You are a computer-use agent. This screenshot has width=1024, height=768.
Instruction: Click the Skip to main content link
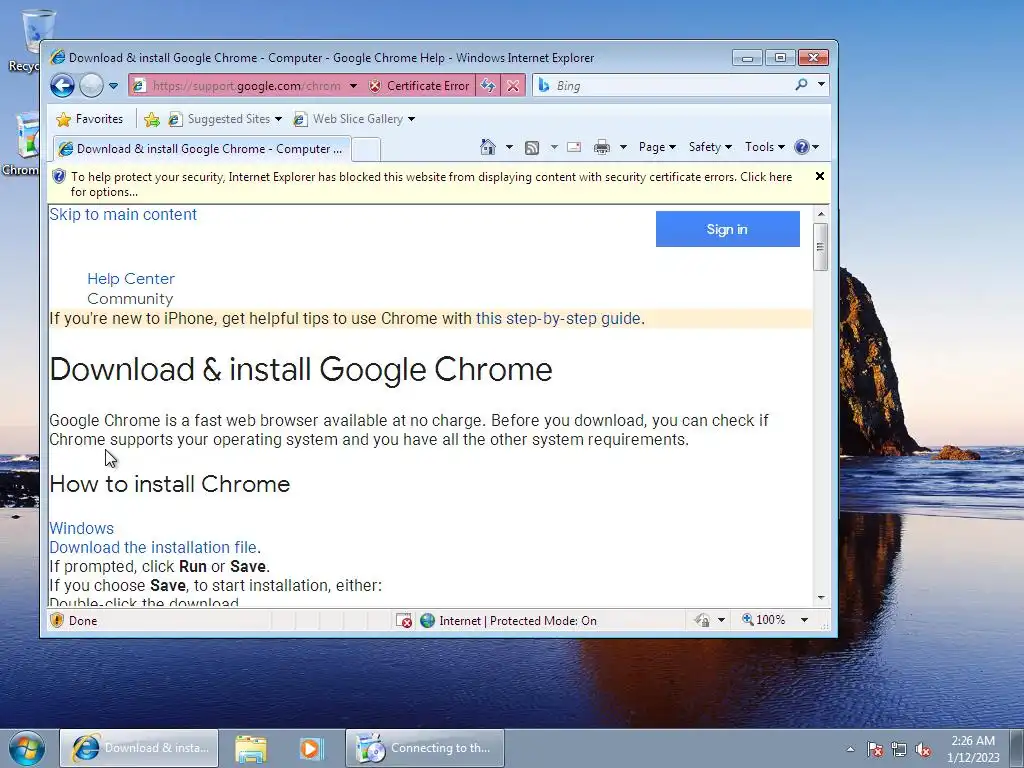click(123, 215)
